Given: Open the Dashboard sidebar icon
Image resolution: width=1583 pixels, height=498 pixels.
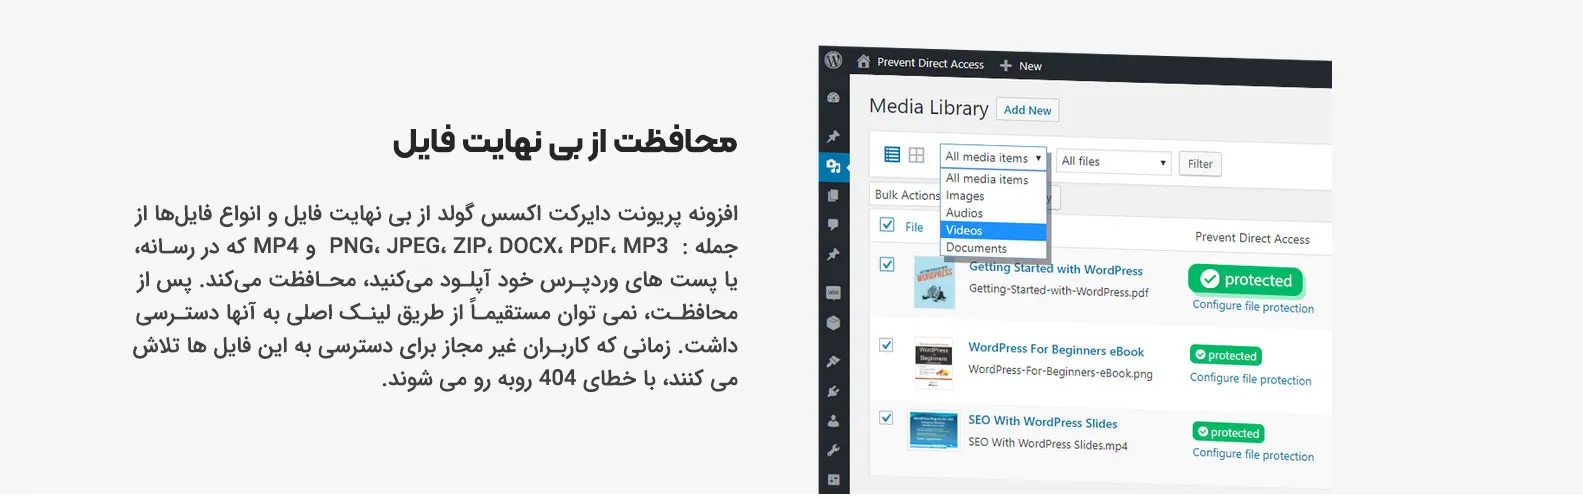Looking at the screenshot, I should 833,98.
